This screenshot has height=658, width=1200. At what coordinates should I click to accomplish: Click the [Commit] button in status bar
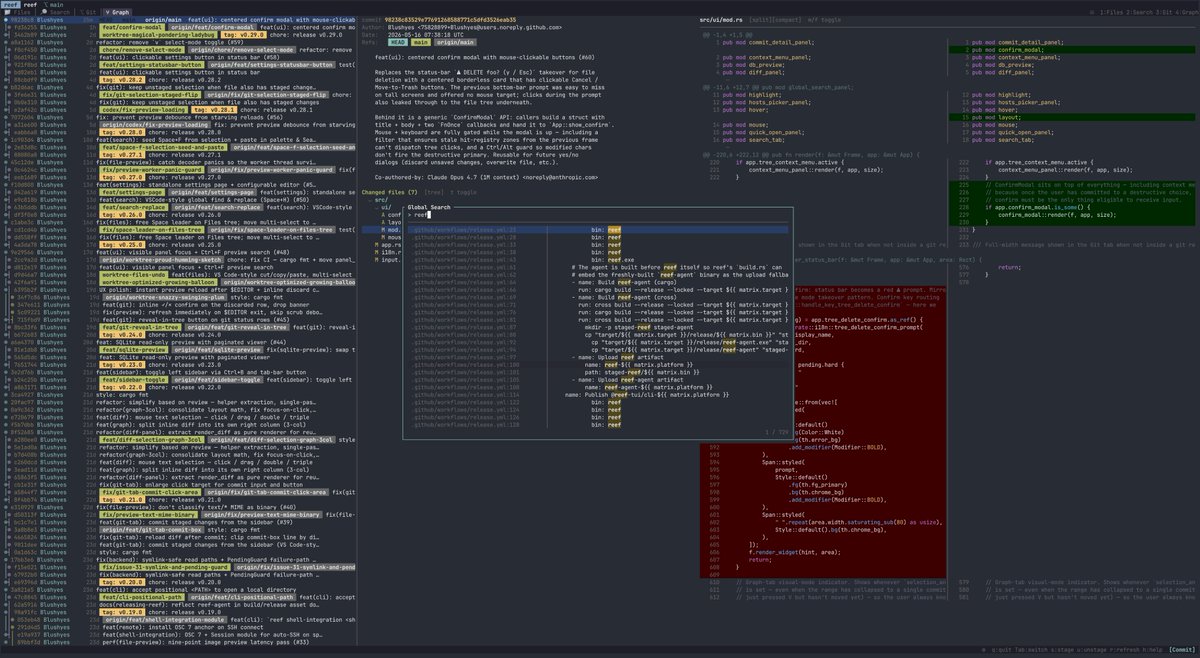1180,649
